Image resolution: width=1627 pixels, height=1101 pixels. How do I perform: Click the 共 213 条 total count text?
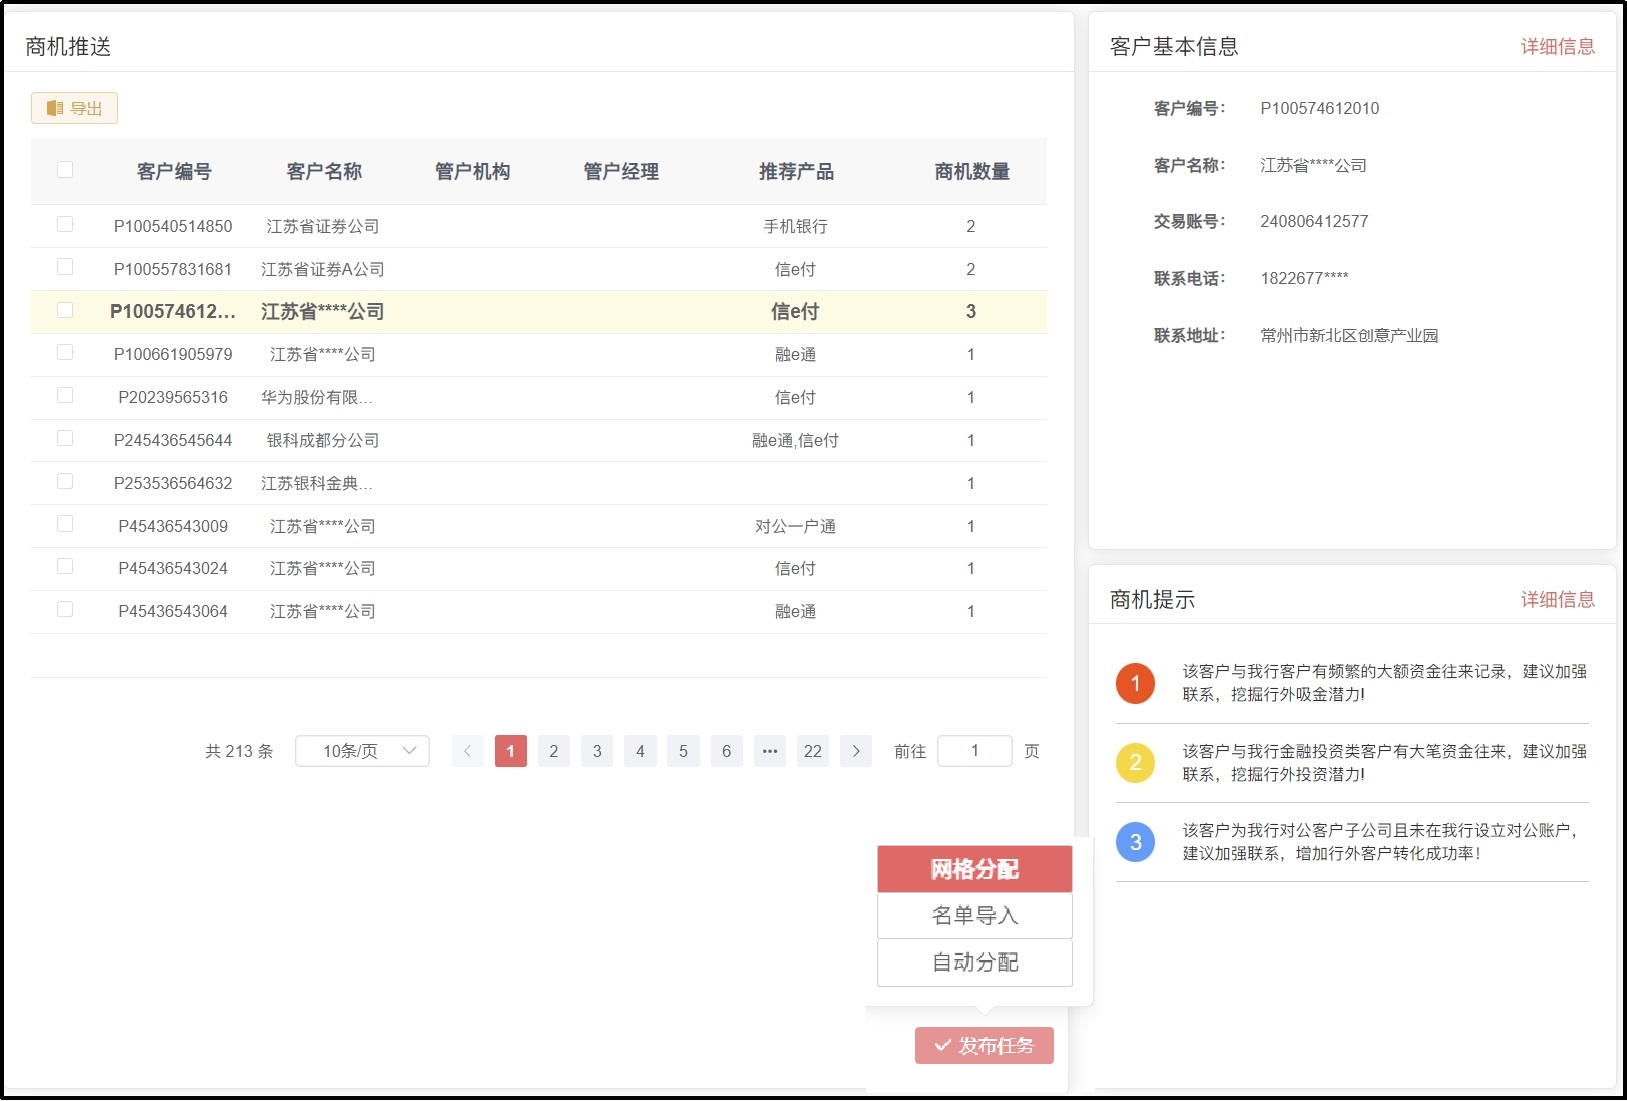point(239,751)
